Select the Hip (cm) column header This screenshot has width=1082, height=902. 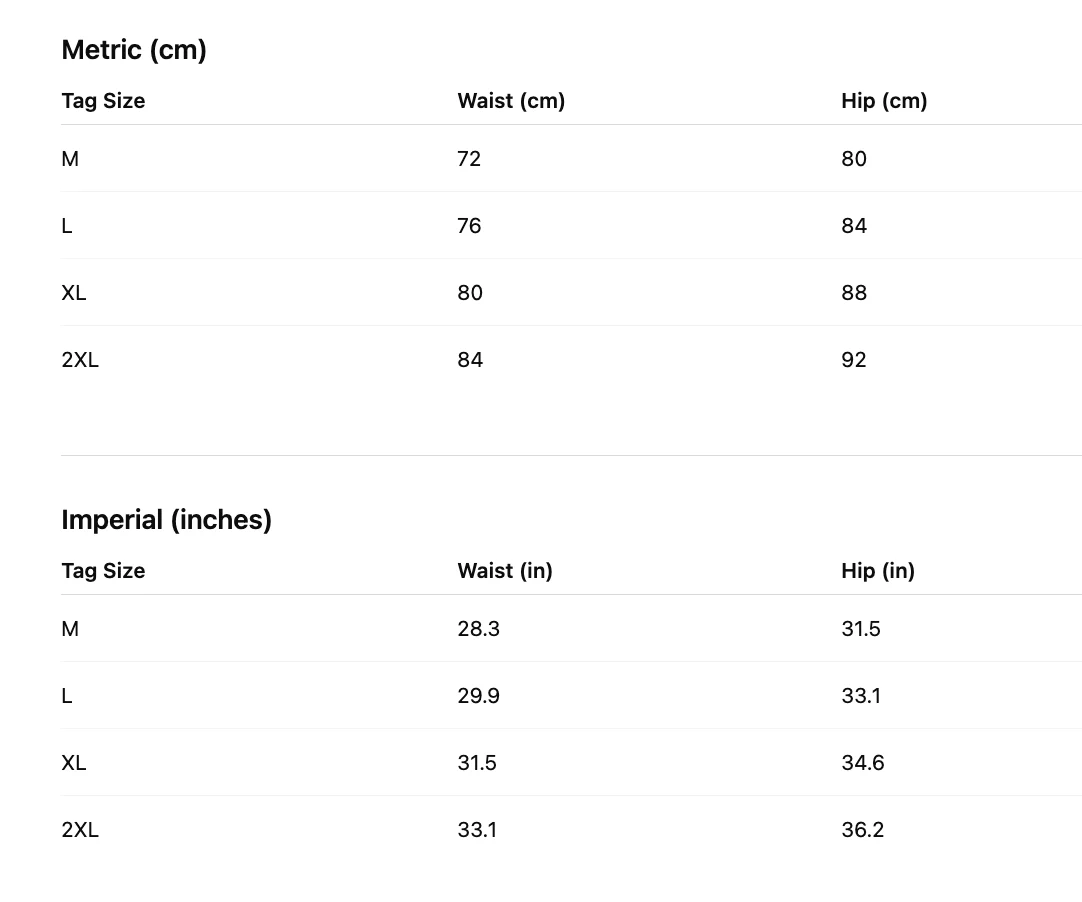(x=884, y=101)
